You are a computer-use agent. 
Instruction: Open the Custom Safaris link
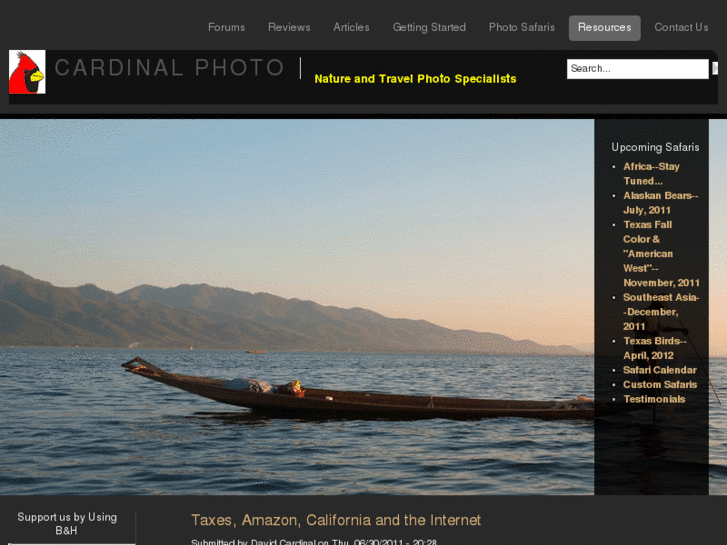coord(660,385)
